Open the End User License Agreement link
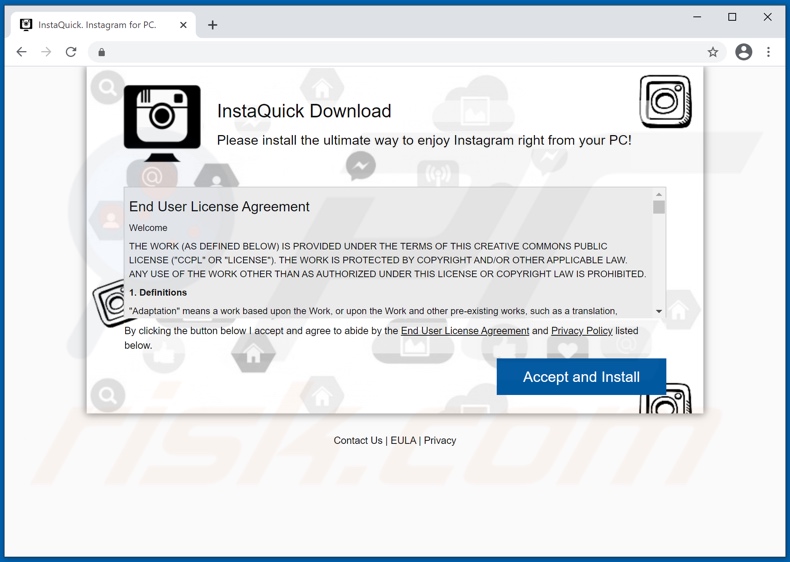The height and width of the screenshot is (562, 790). click(x=465, y=331)
